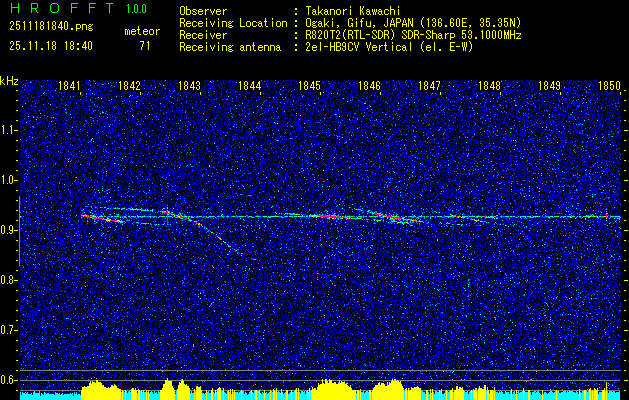629x400 pixels.
Task: Select the filename 2511181840.png
Action: tap(51, 27)
